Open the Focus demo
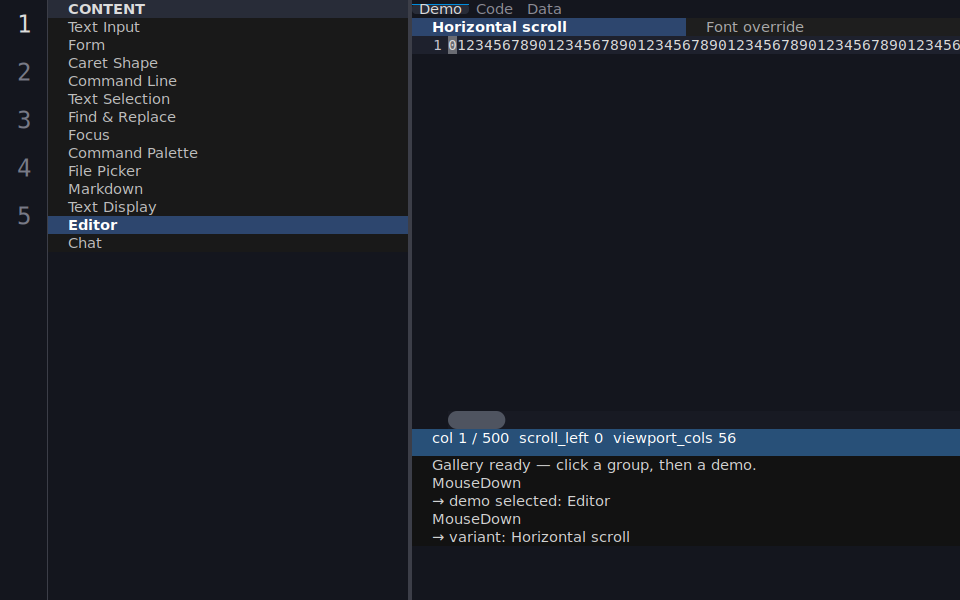Viewport: 960px width, 600px height. (x=228, y=135)
